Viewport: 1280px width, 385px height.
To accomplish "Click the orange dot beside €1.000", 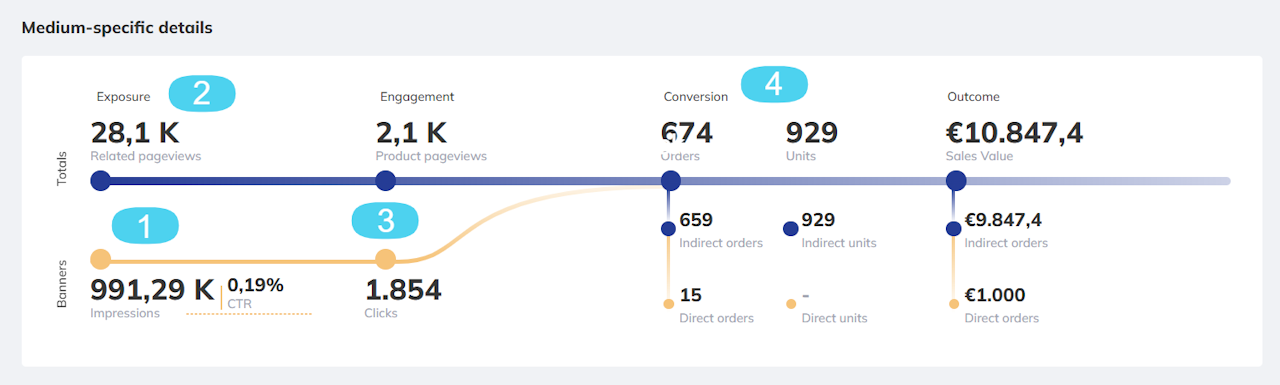I will point(954,303).
